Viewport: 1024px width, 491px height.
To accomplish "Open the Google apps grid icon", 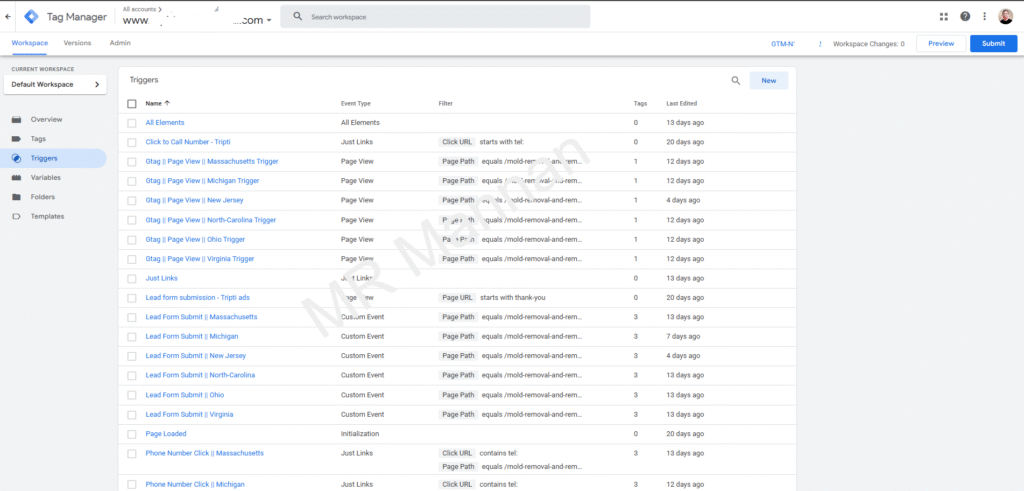I will tap(944, 16).
